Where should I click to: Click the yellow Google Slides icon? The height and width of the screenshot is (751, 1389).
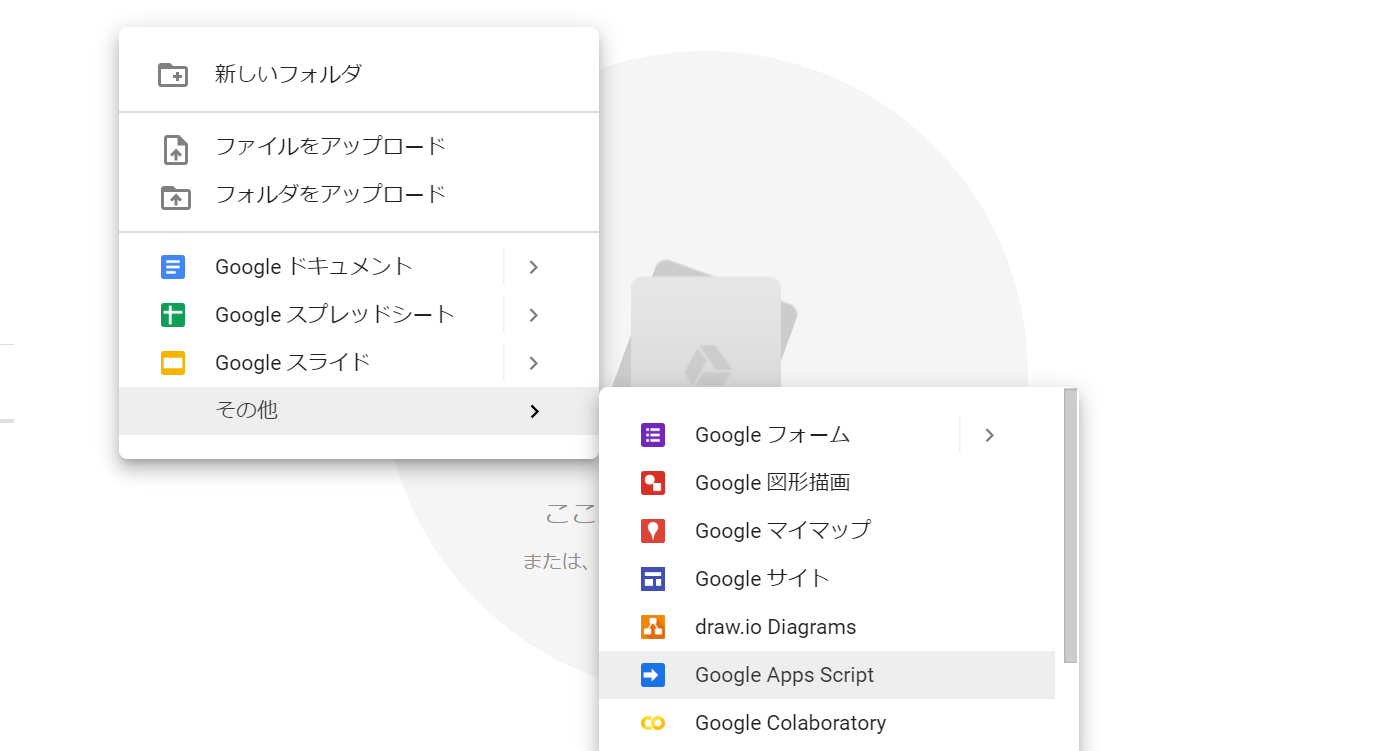pos(173,363)
